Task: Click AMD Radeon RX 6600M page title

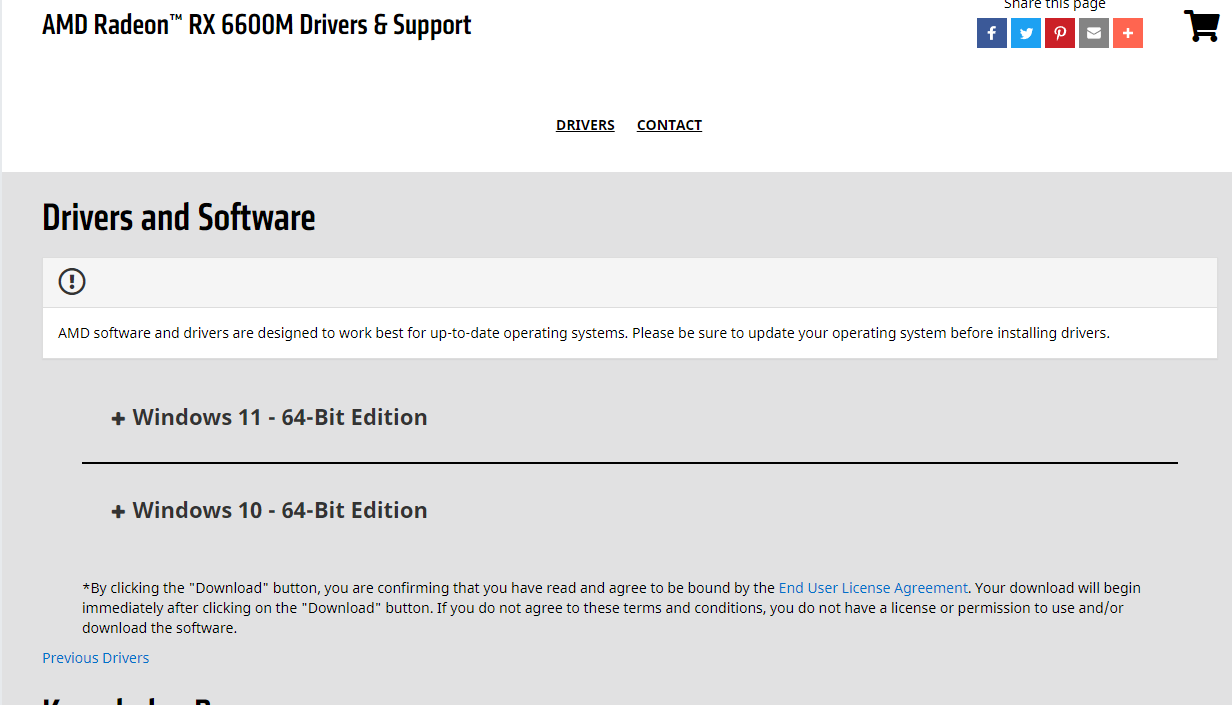Action: pos(256,25)
